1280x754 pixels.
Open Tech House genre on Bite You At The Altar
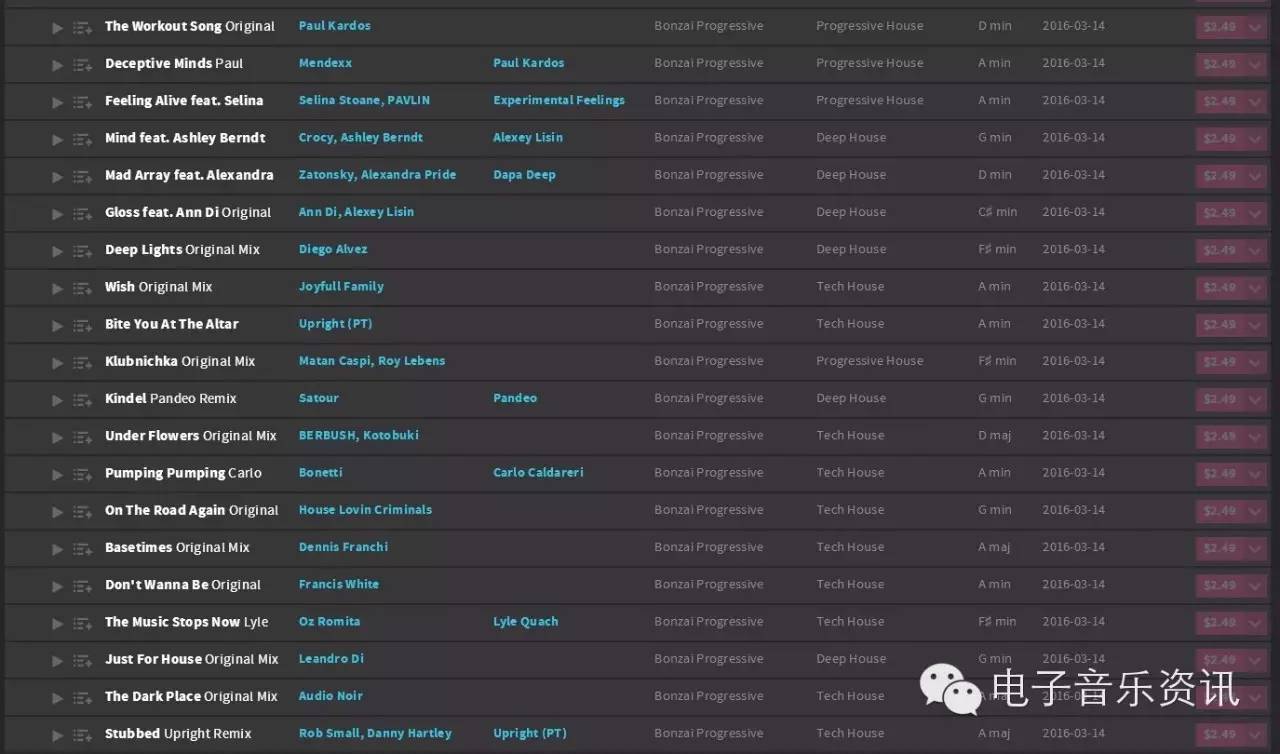click(x=850, y=324)
